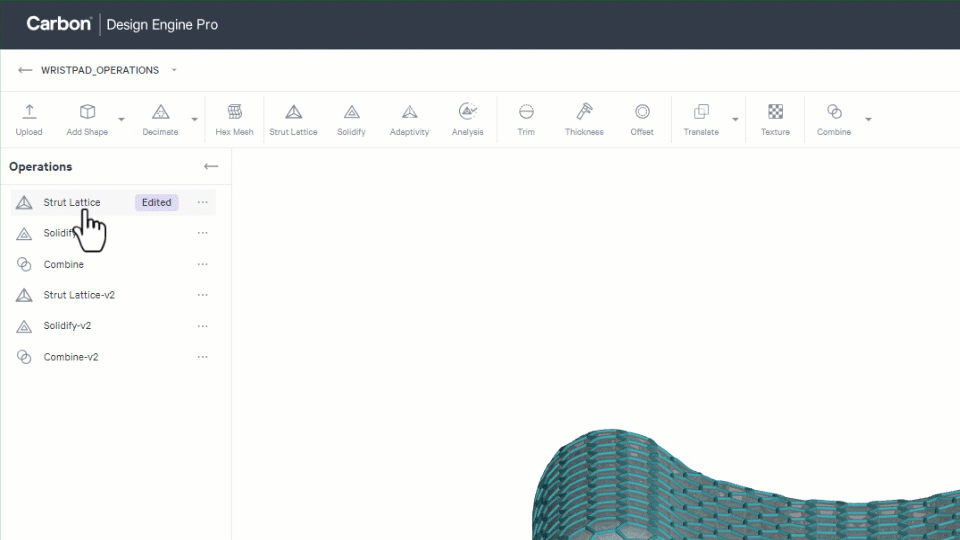
Task: Open the more options for Solidify-v2
Action: [x=203, y=326]
